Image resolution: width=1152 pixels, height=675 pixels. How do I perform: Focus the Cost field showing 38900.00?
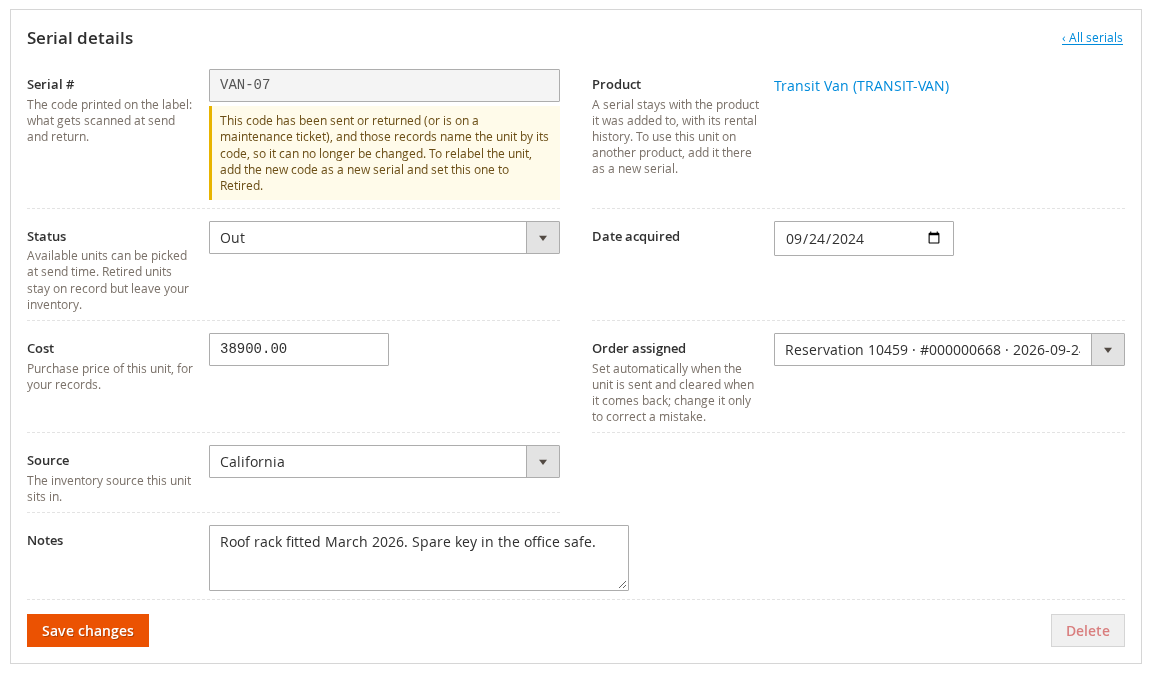[299, 349]
